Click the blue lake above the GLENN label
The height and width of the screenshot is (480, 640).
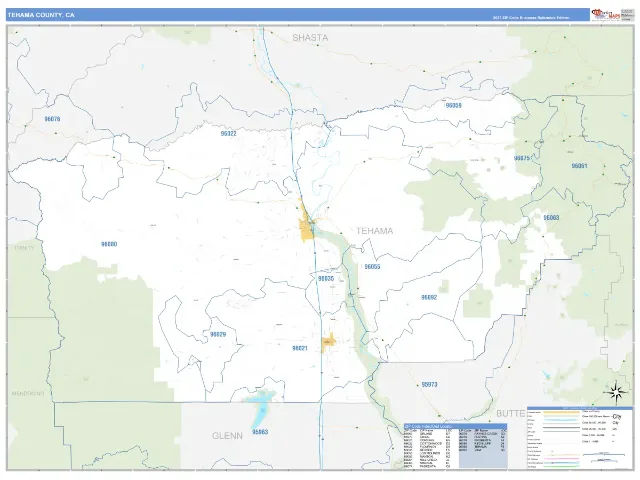coord(260,408)
